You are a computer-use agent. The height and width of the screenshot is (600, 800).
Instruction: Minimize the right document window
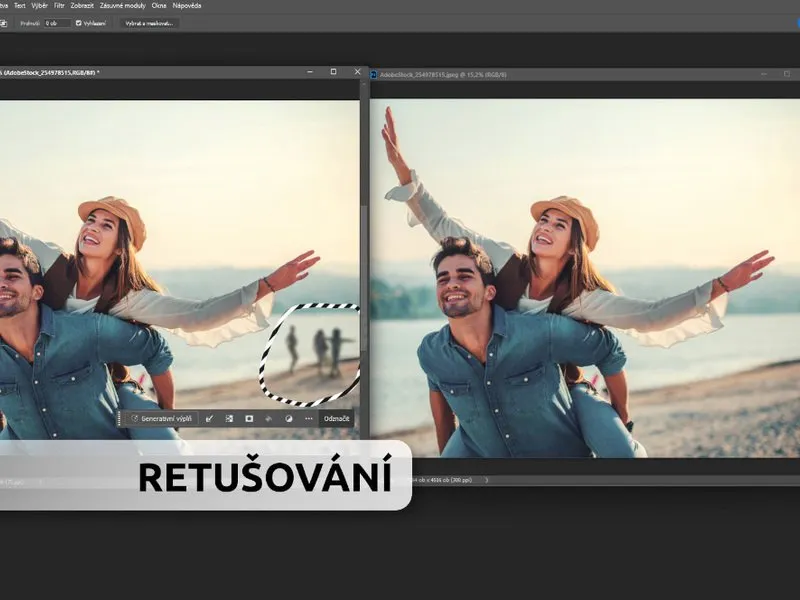pos(764,74)
